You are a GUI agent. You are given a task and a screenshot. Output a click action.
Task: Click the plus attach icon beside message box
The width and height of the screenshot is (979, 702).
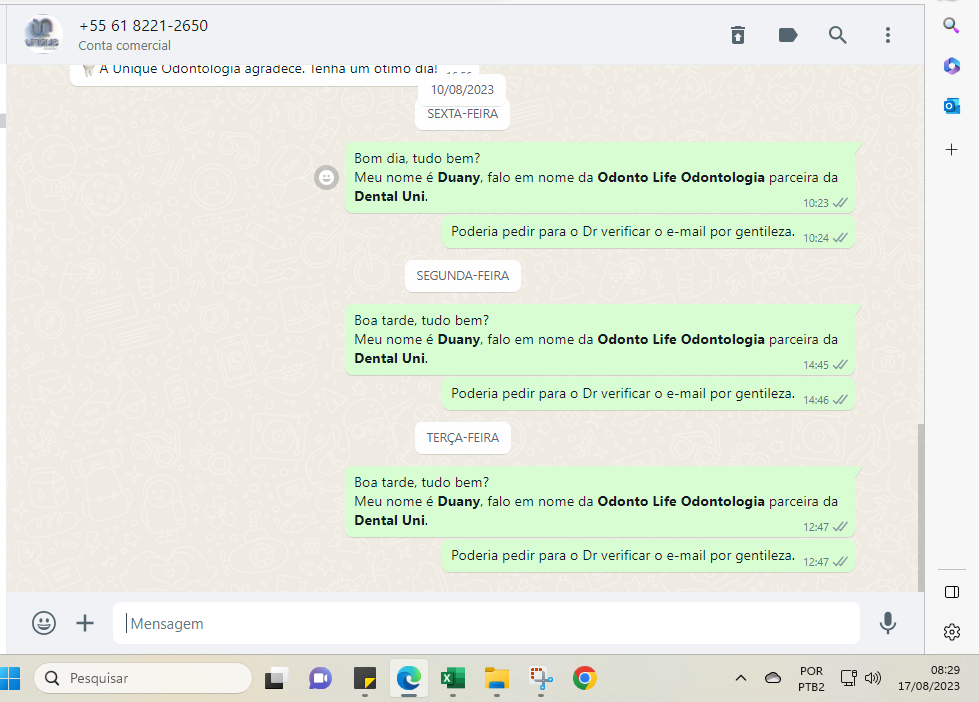(x=85, y=623)
